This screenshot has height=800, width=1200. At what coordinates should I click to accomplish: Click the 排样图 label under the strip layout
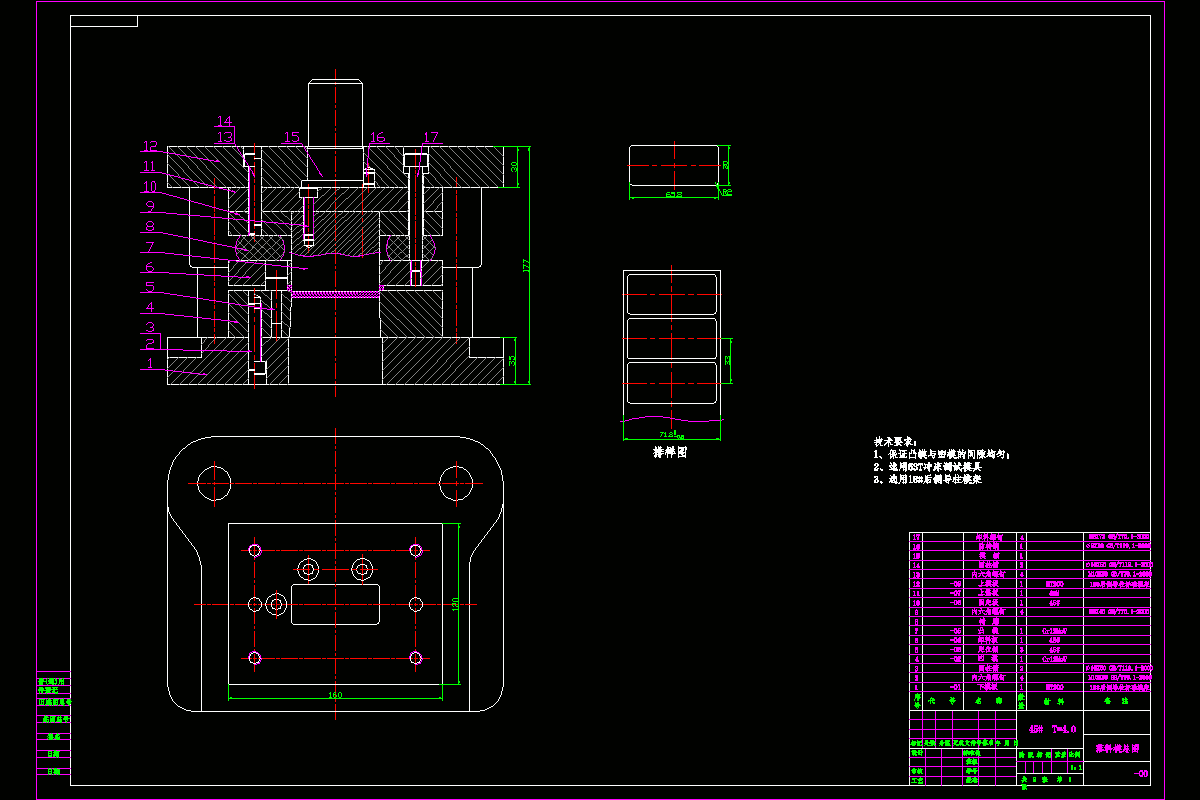(670, 452)
